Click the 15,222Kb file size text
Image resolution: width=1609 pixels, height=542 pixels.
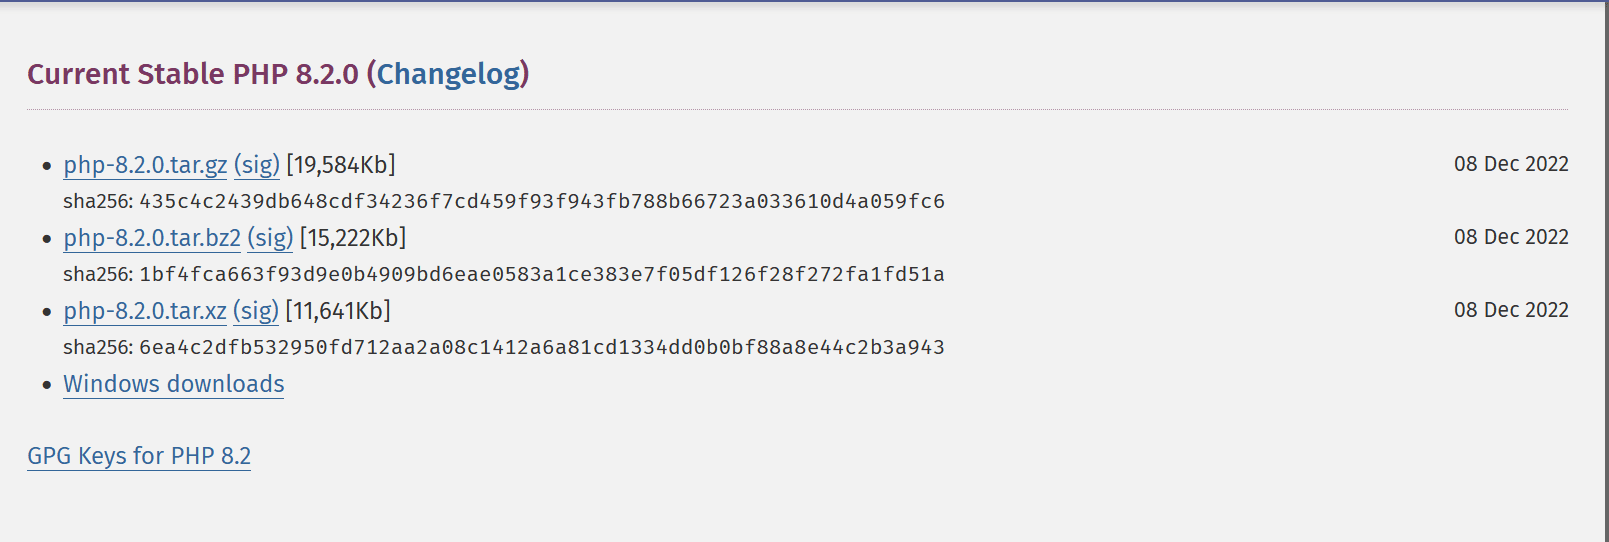[353, 238]
